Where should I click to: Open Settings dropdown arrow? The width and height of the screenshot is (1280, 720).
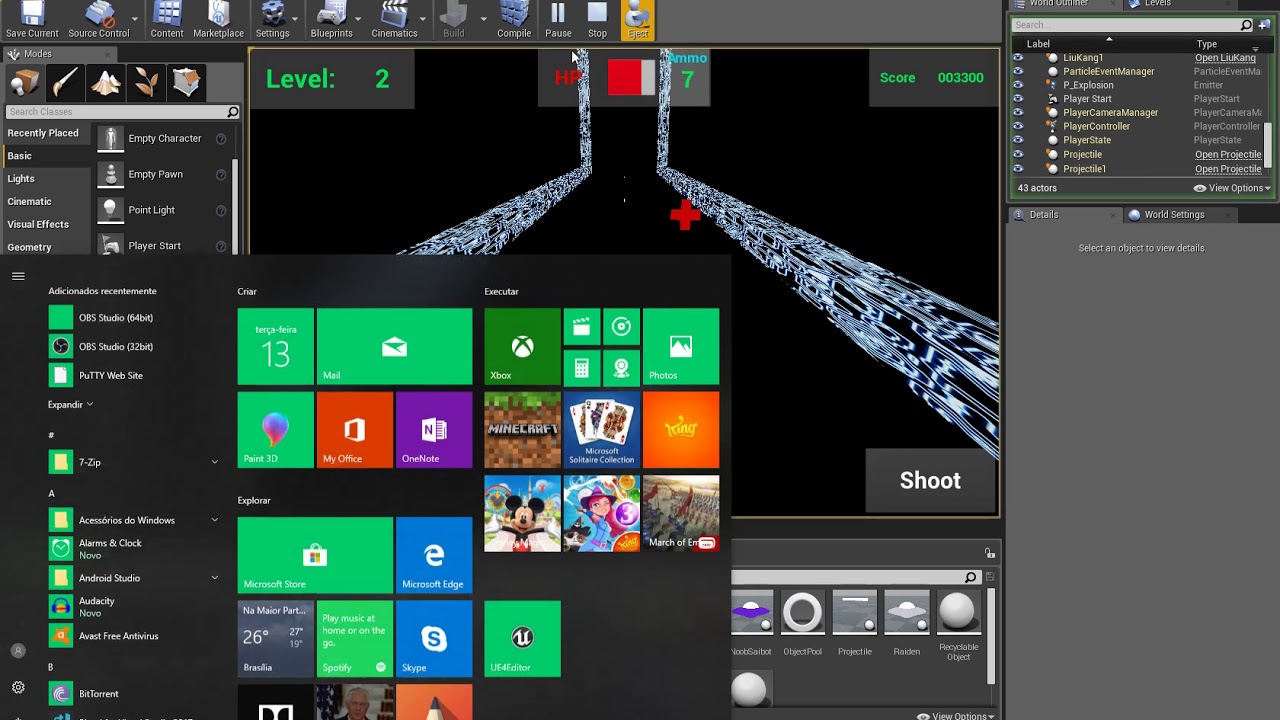[x=295, y=18]
